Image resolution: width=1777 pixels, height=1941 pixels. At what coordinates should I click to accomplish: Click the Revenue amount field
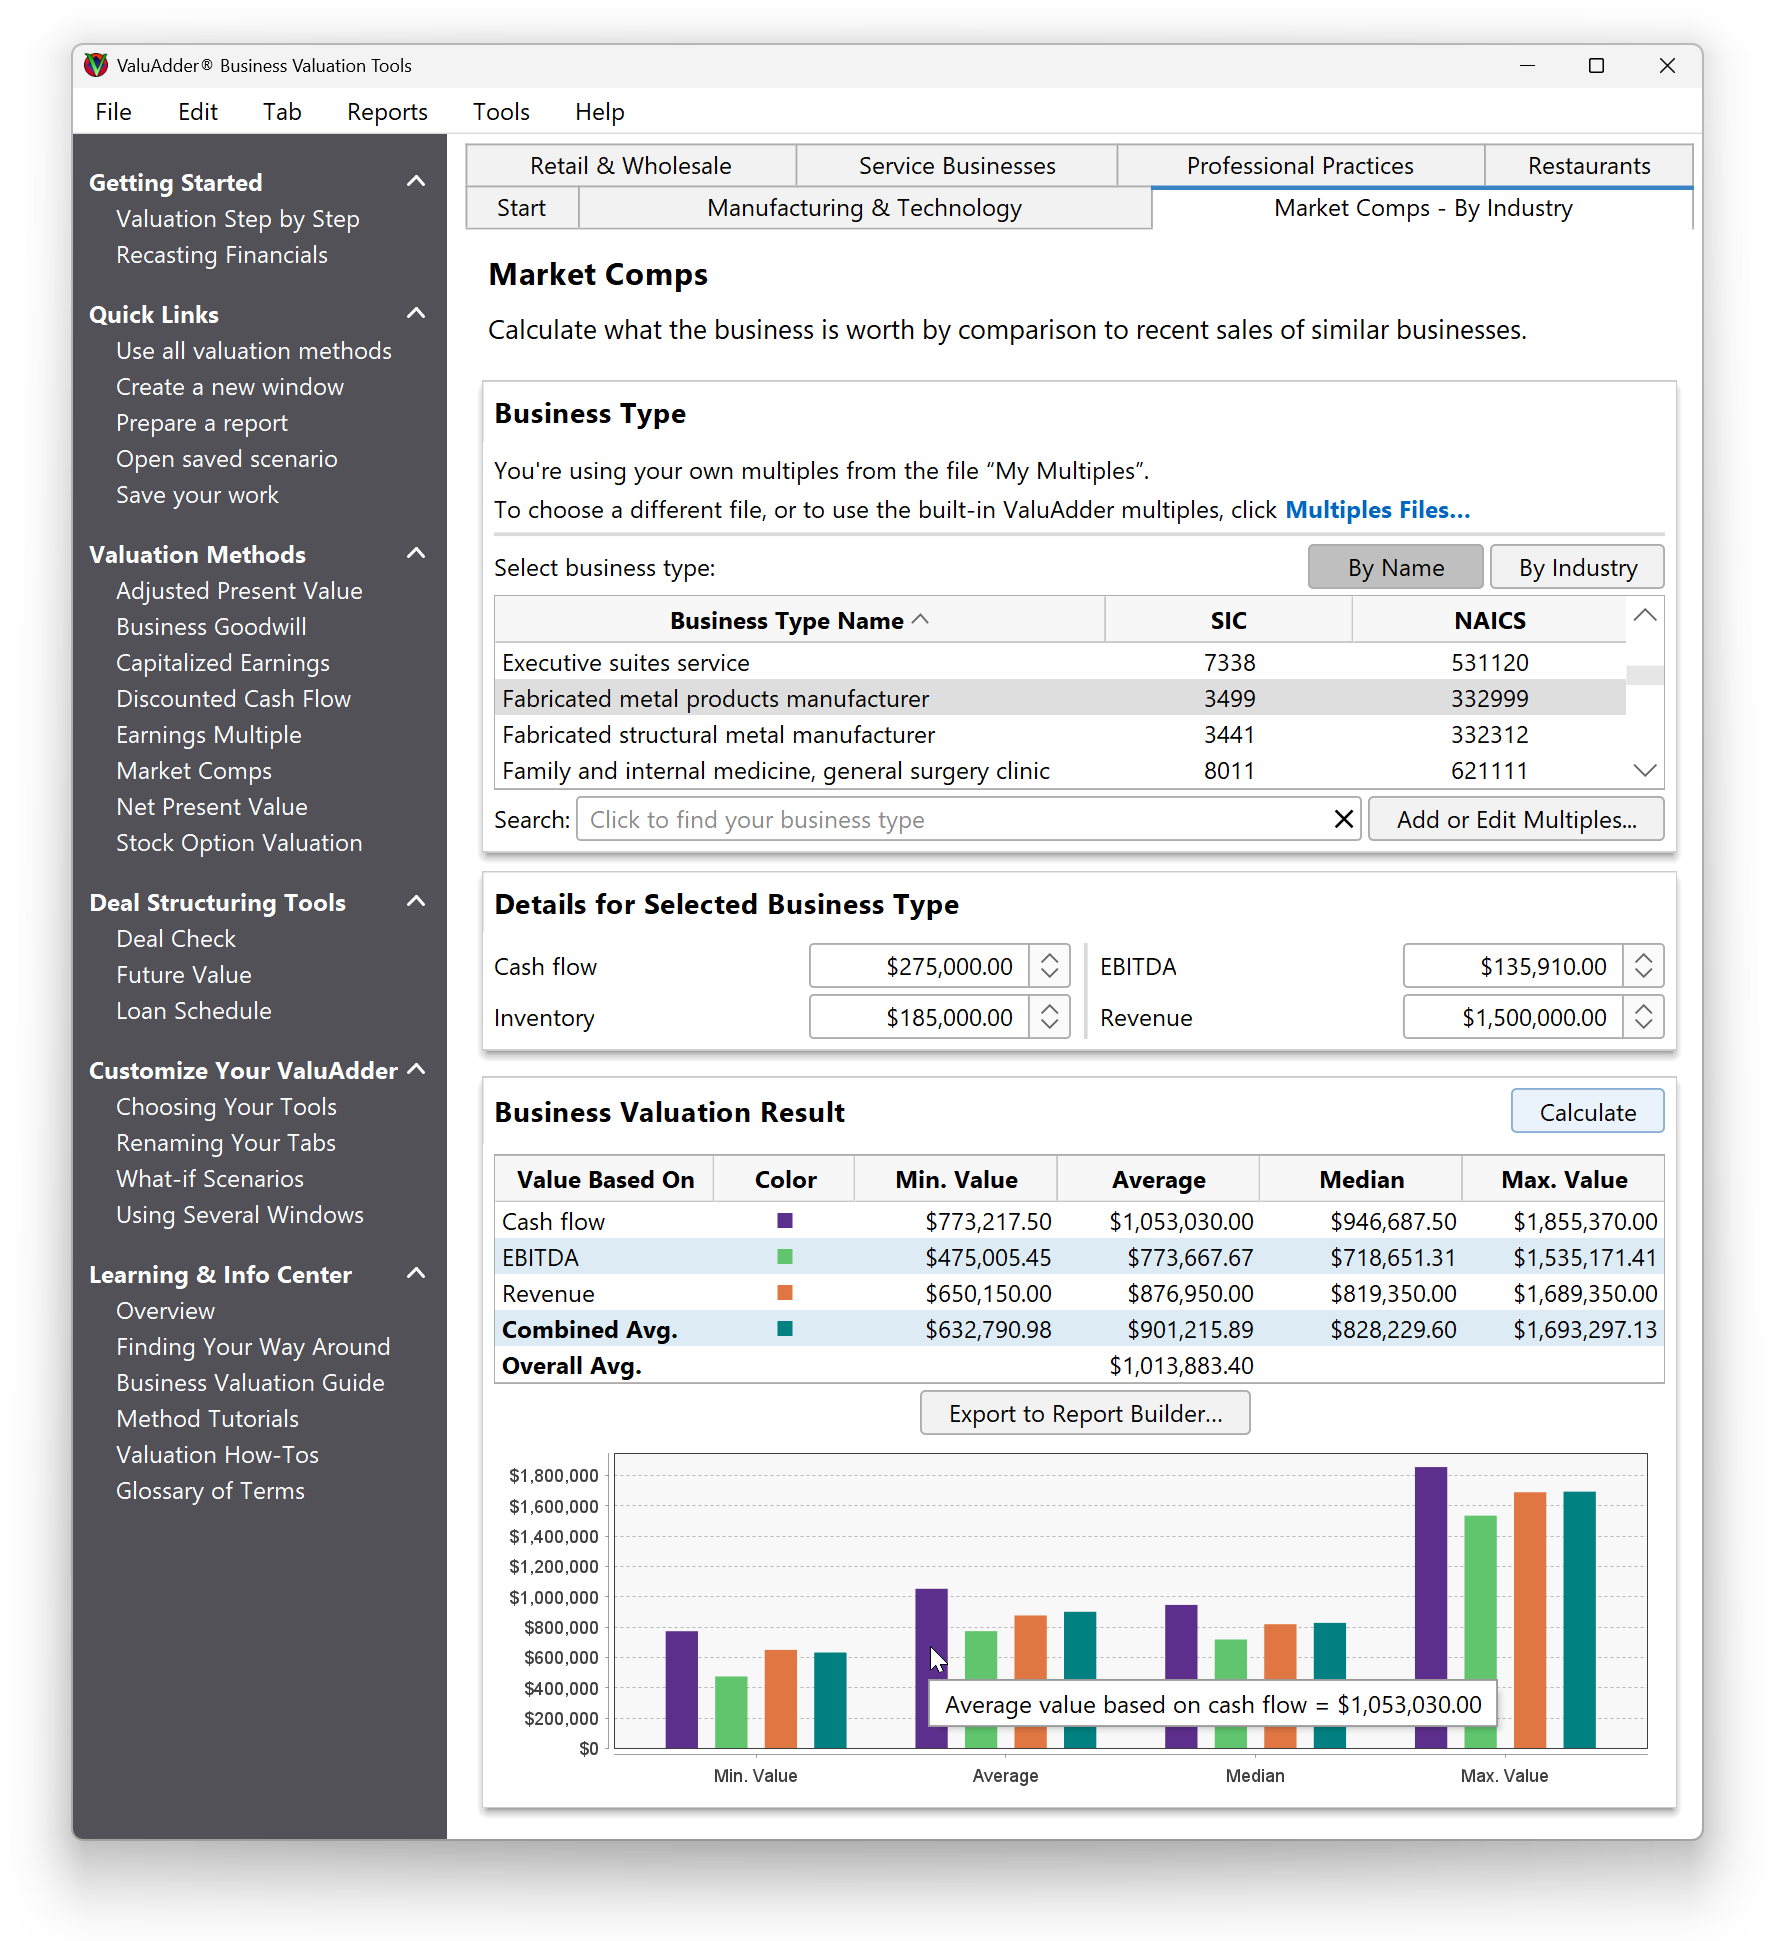click(1513, 1017)
